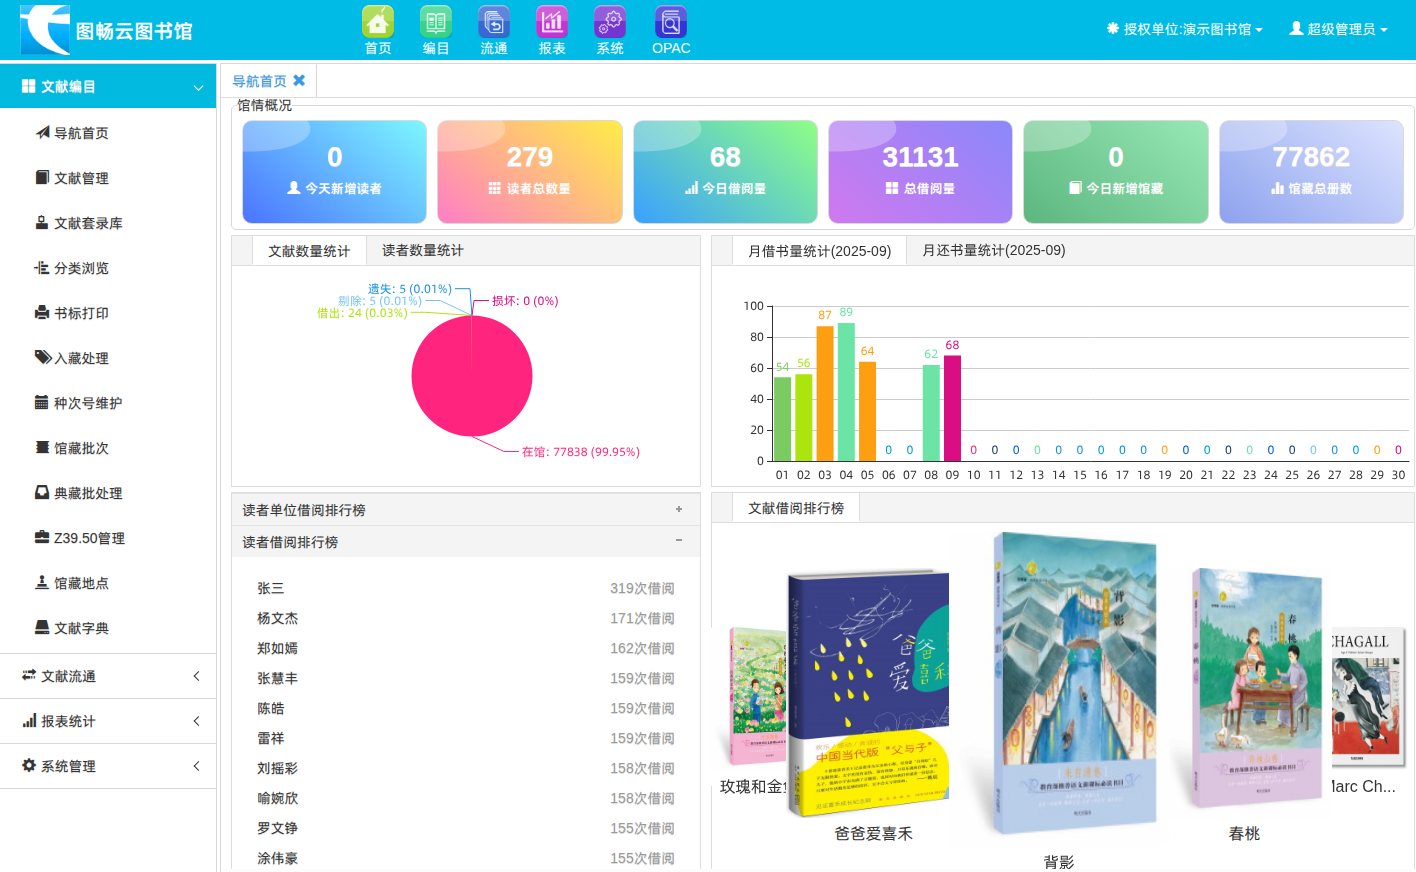Open the 超级管理员 user dropdown
This screenshot has width=1416, height=872.
1338,30
